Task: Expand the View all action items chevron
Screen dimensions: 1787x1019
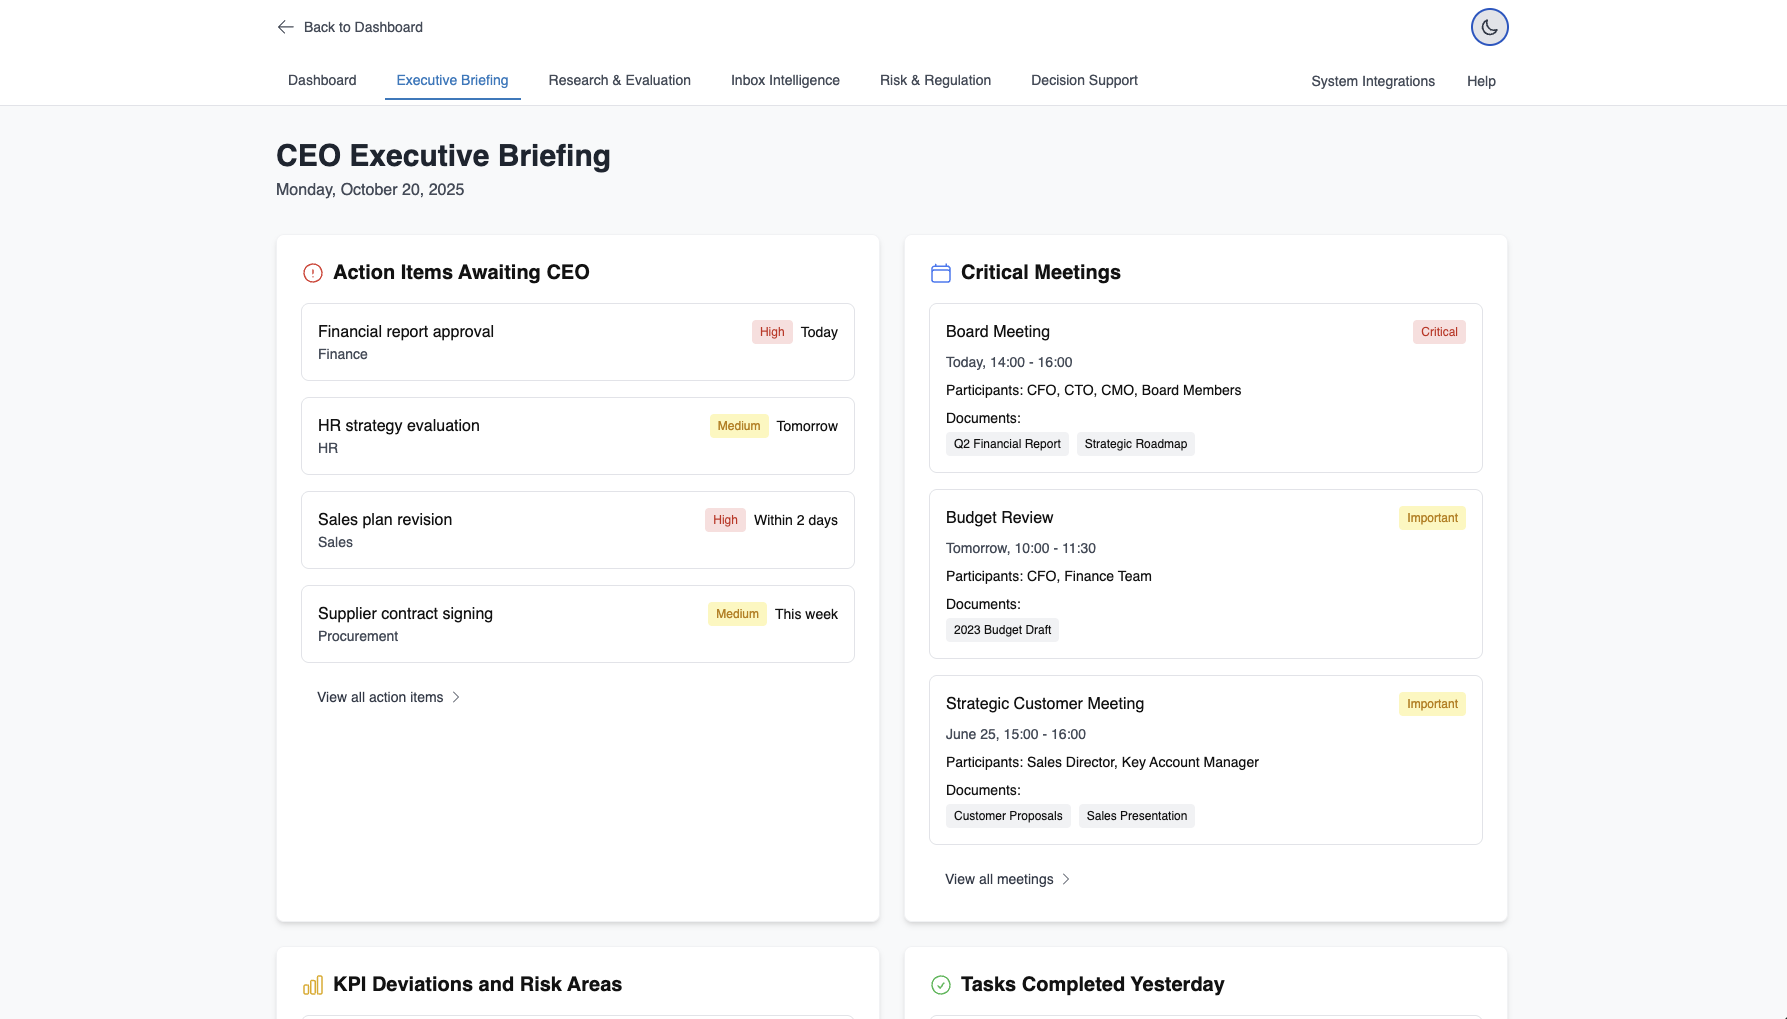Action: (456, 697)
